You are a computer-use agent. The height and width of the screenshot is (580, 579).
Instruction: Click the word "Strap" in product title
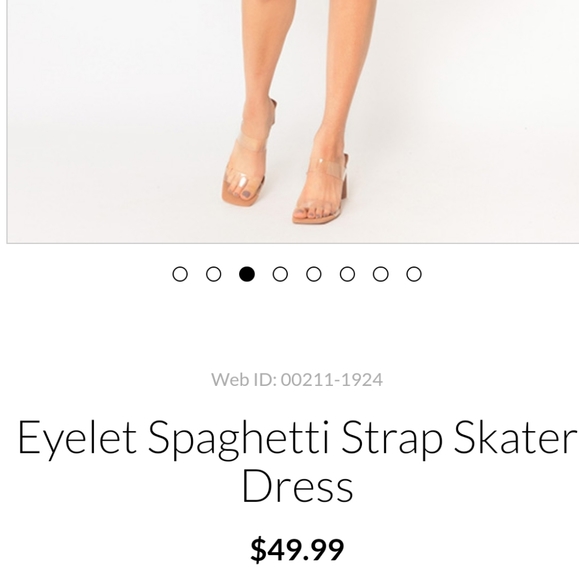(x=391, y=439)
